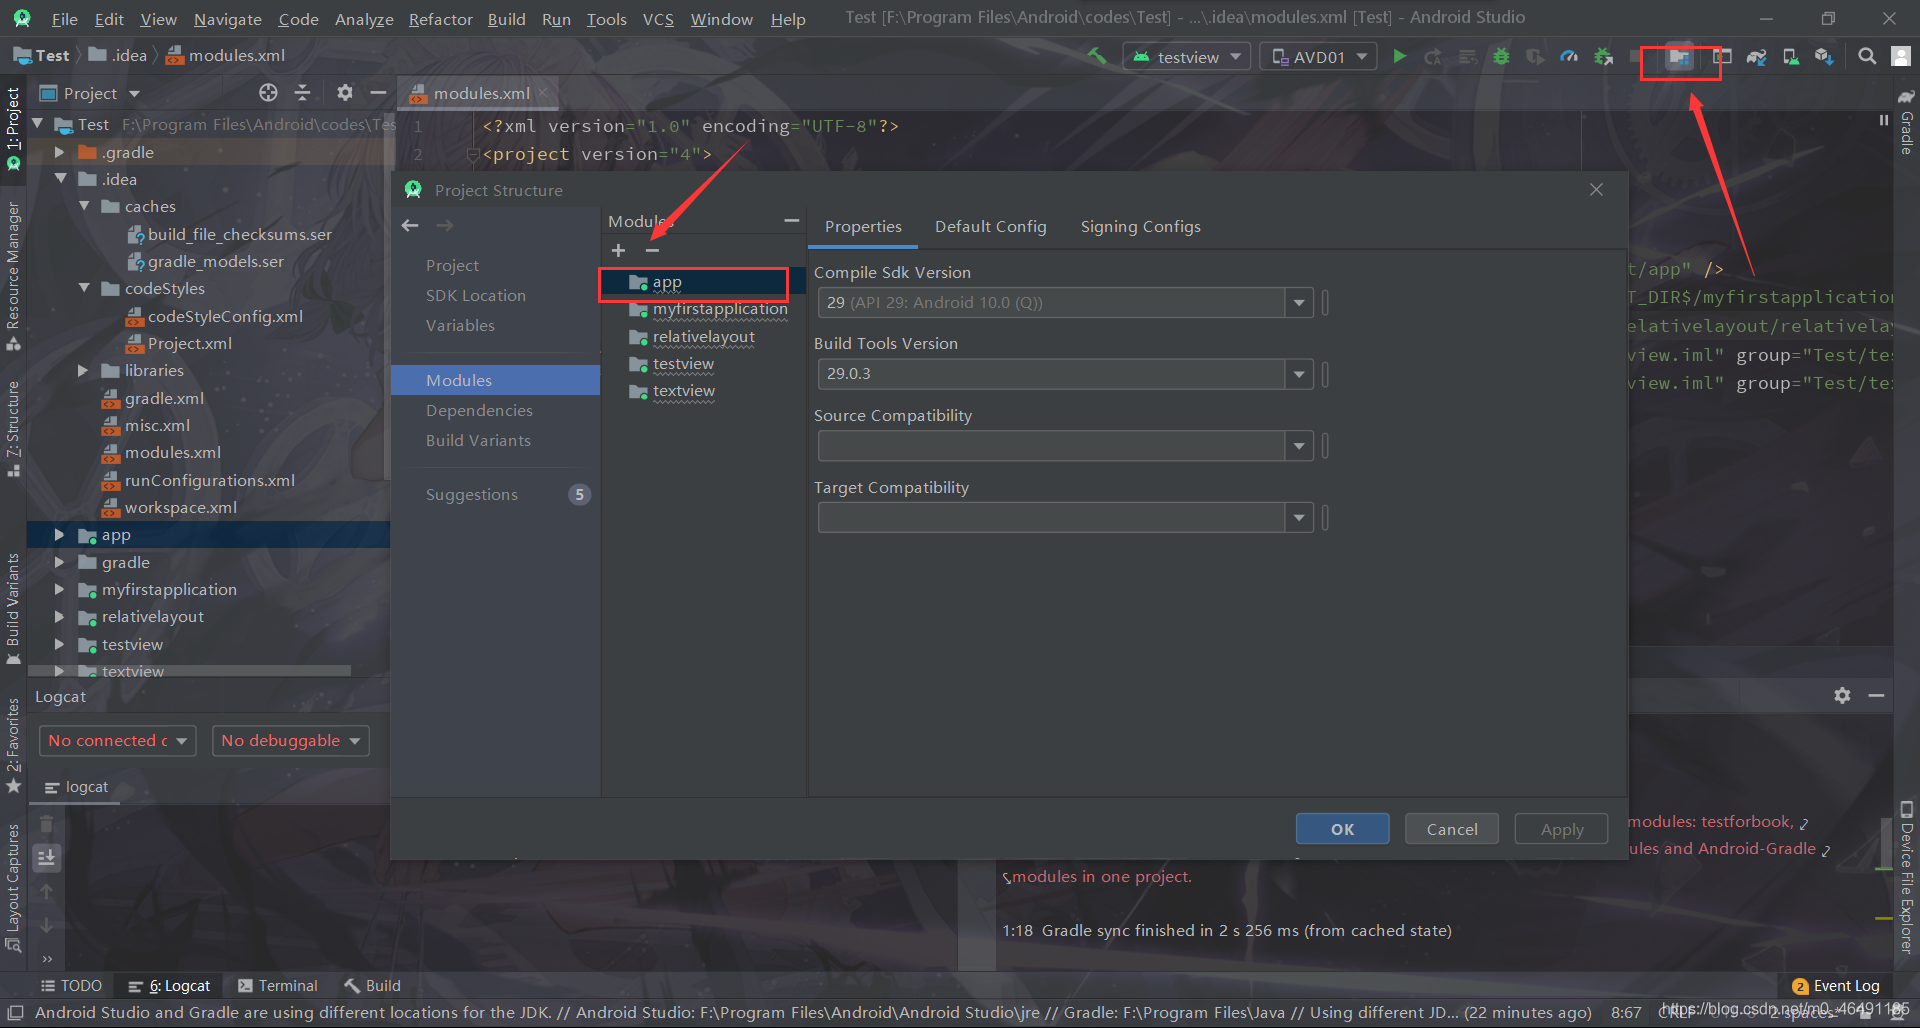Image resolution: width=1920 pixels, height=1028 pixels.
Task: Open Device File Explorer side tab
Action: 1906,877
